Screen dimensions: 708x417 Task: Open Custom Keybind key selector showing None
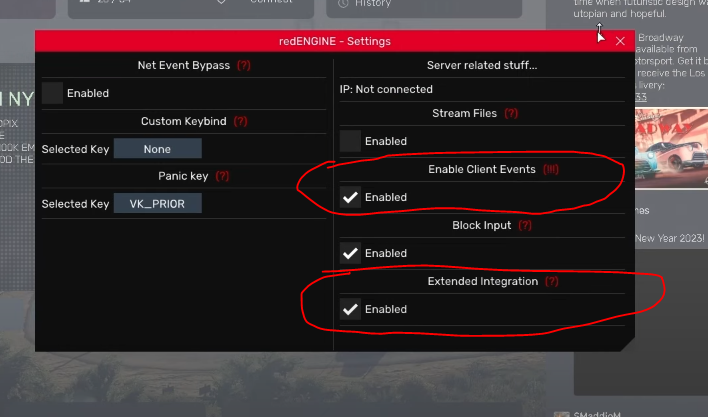157,149
